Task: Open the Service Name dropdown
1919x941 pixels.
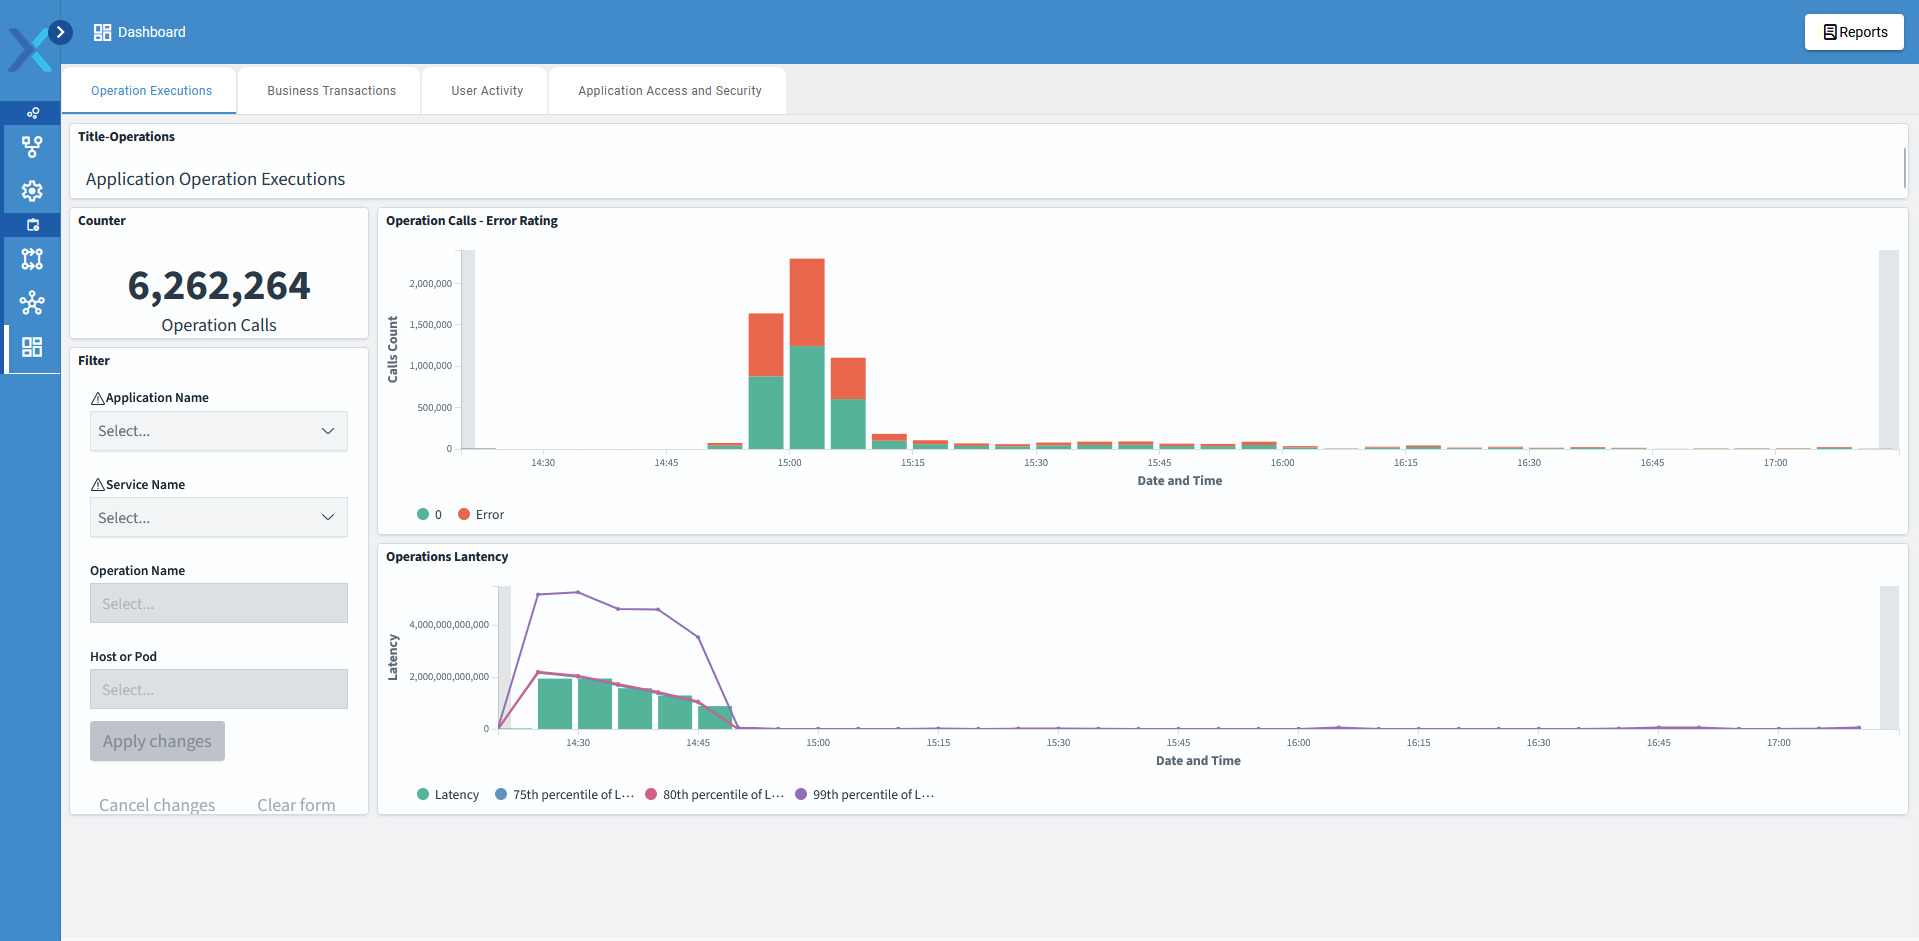Action: 218,518
